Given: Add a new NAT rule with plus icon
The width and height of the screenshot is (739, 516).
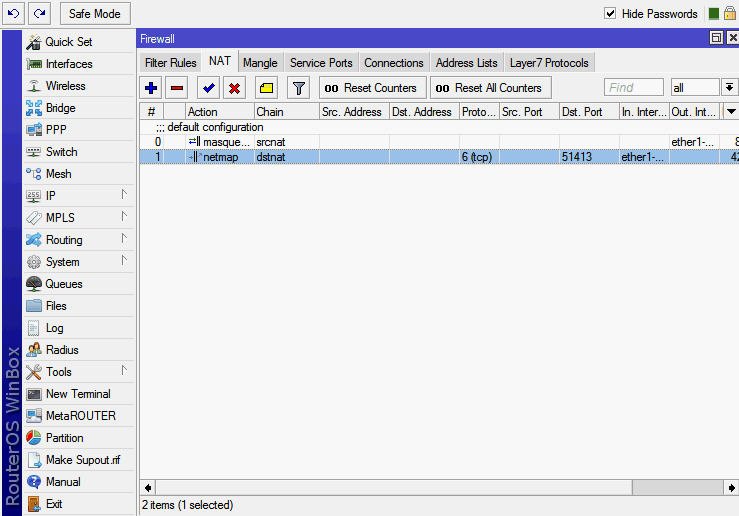Looking at the screenshot, I should 151,88.
